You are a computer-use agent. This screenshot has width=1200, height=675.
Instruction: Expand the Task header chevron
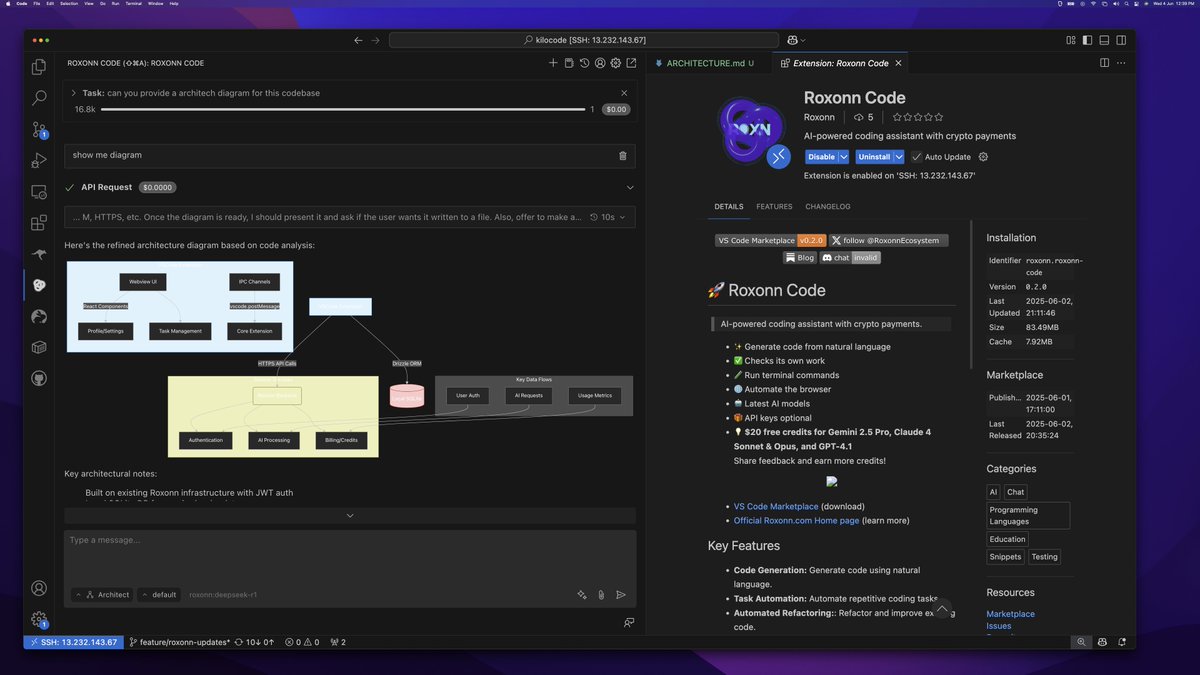73,93
